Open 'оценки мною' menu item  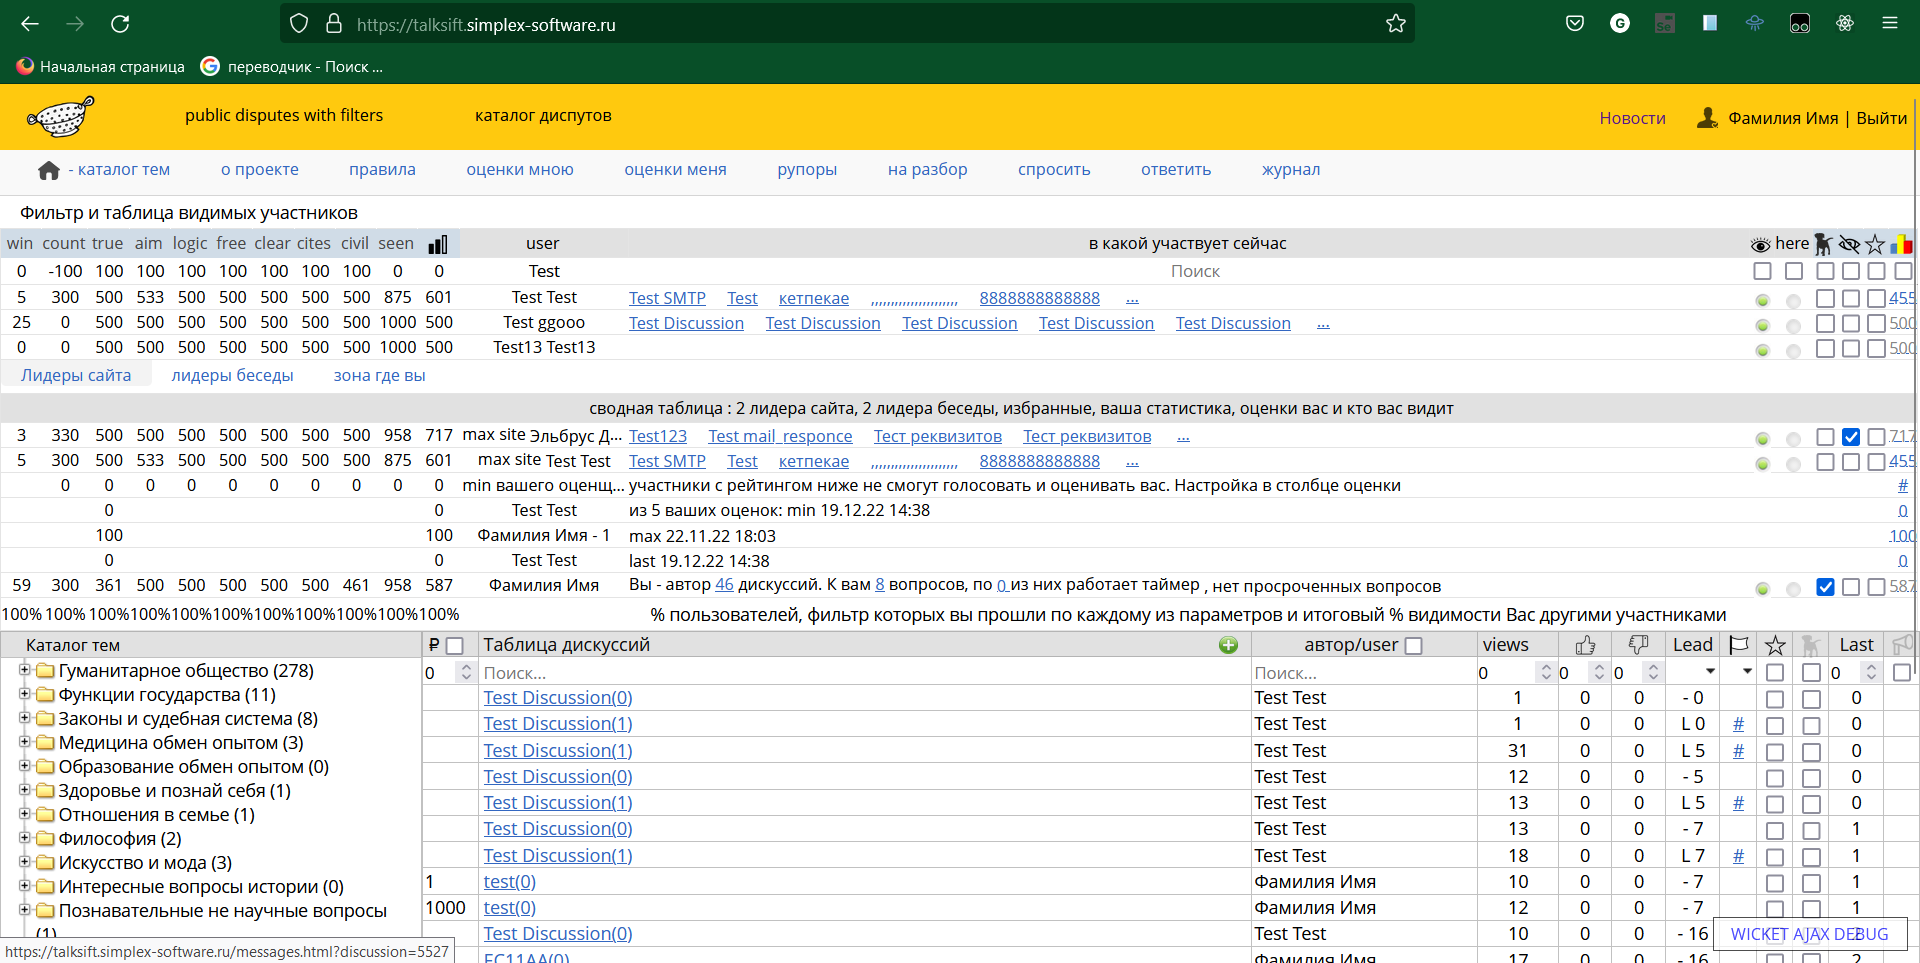click(x=520, y=170)
